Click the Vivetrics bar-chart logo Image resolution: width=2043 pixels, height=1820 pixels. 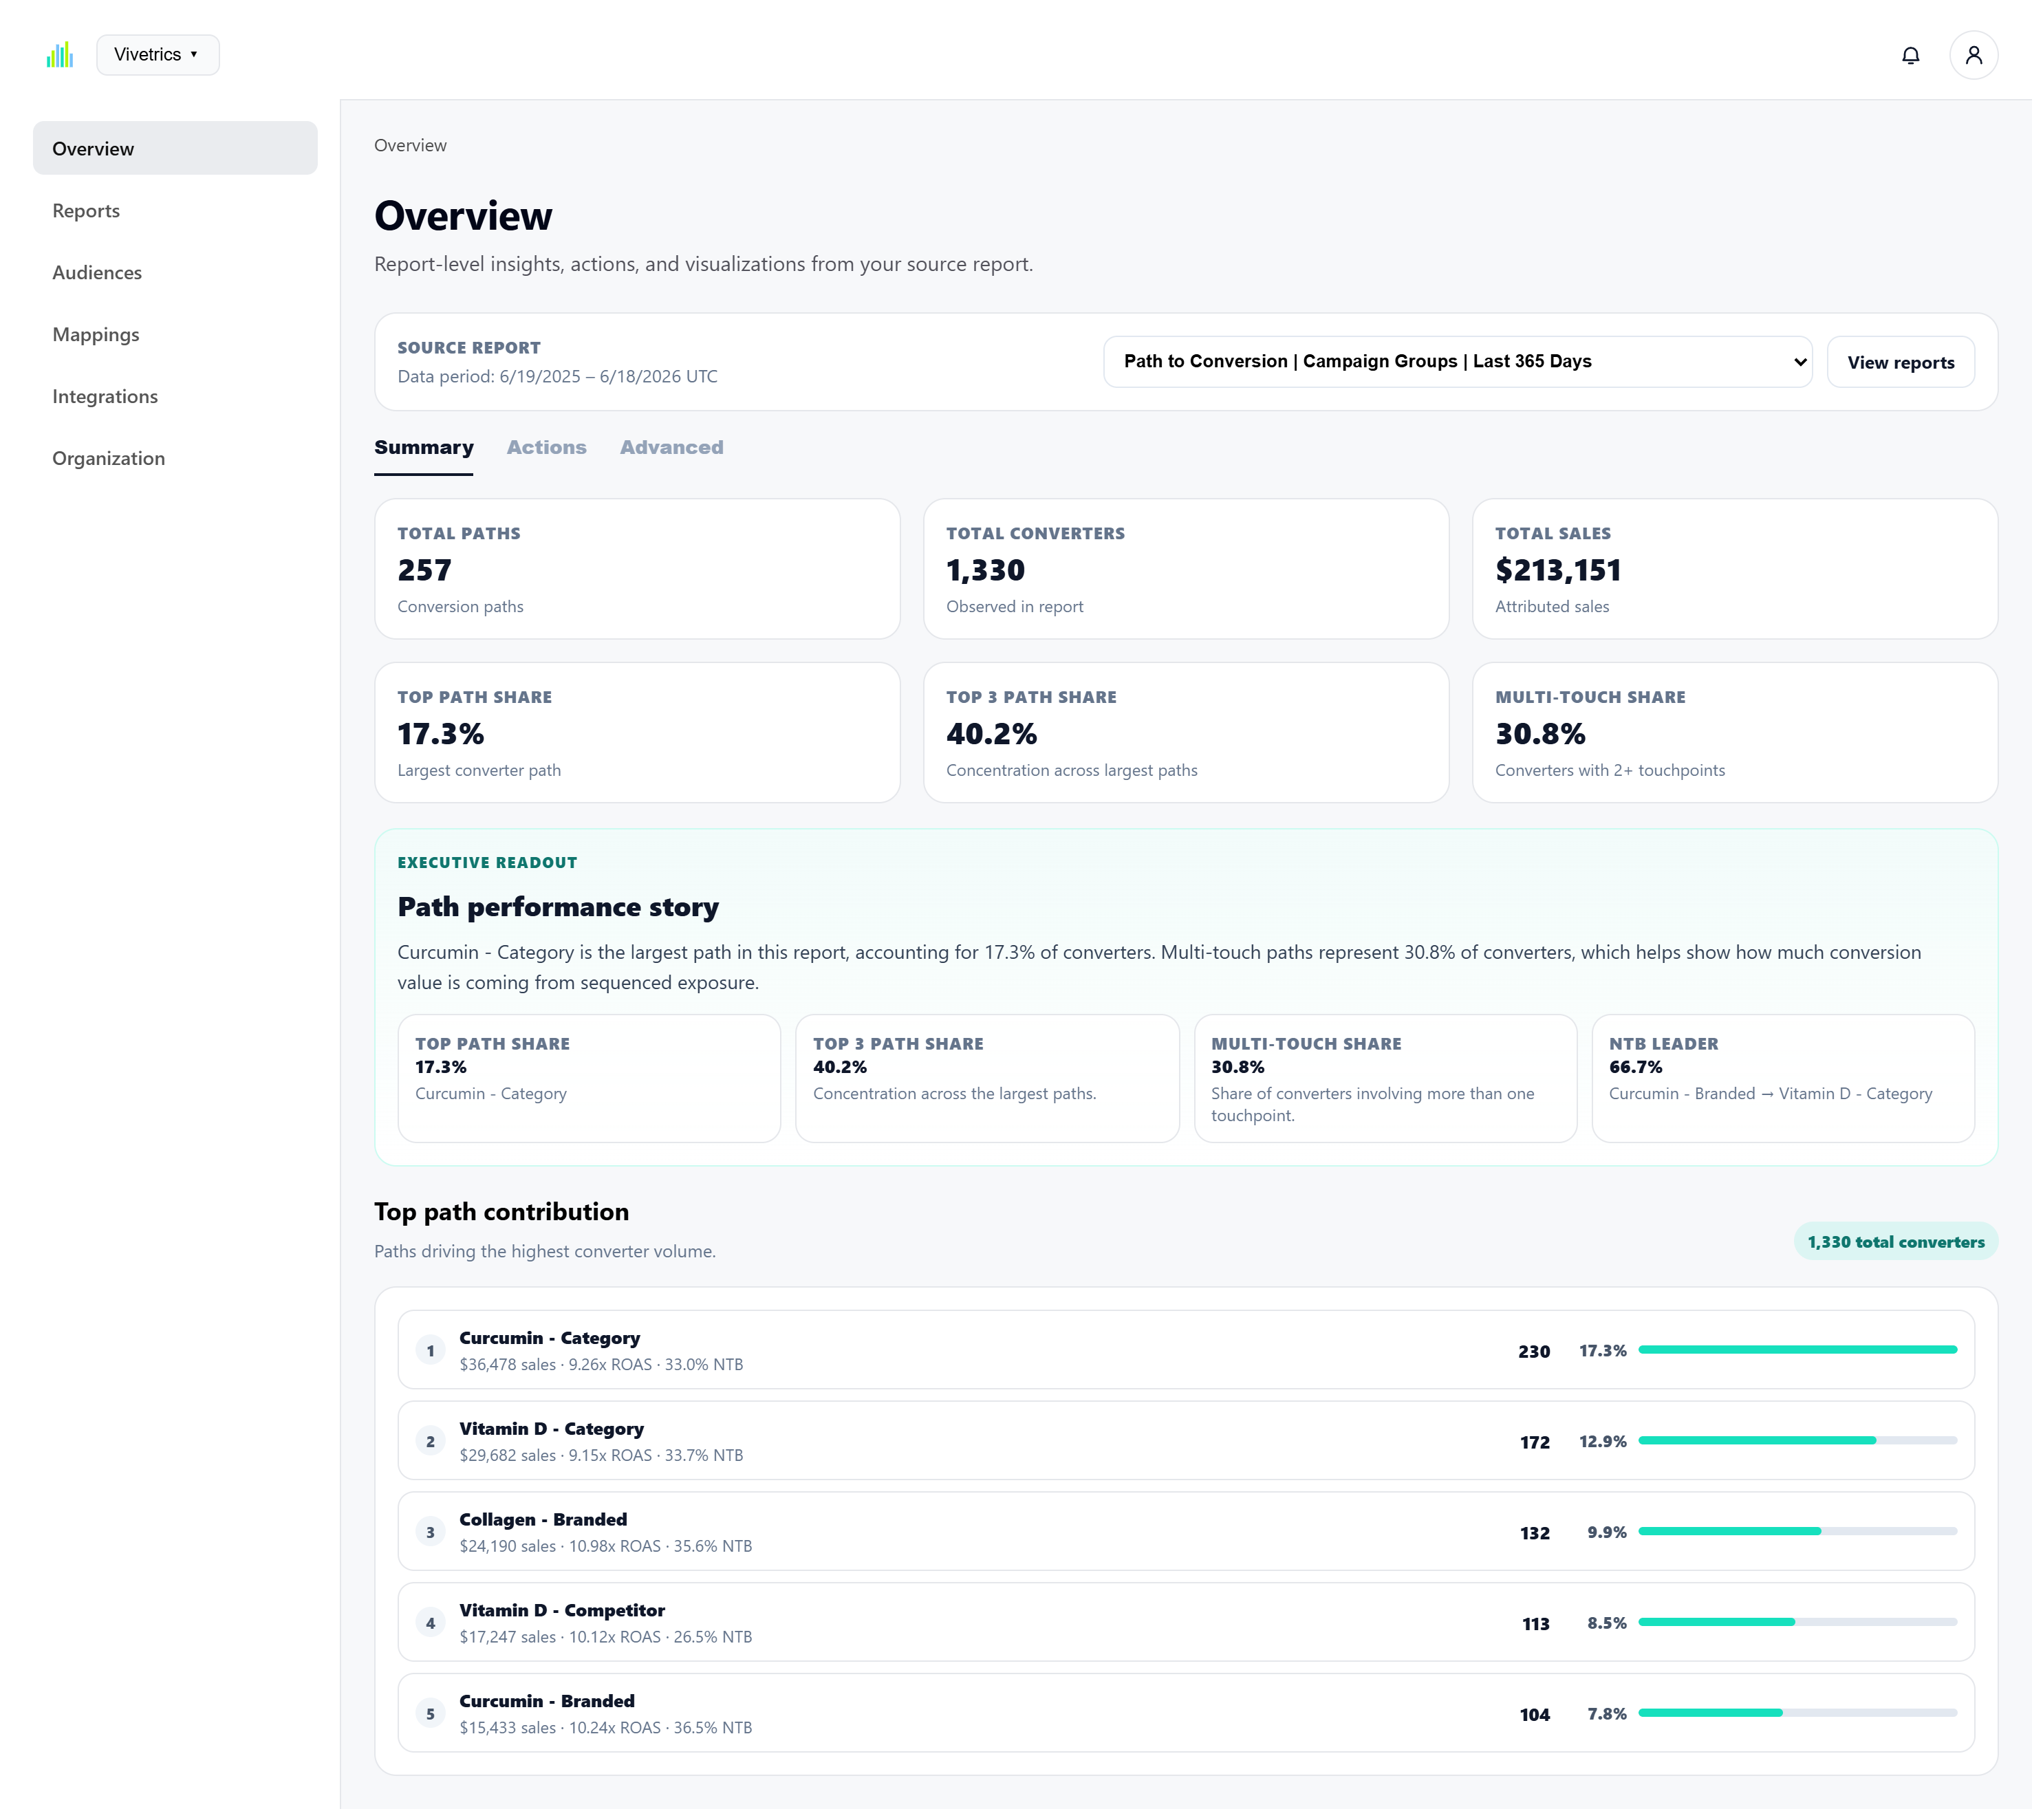60,55
